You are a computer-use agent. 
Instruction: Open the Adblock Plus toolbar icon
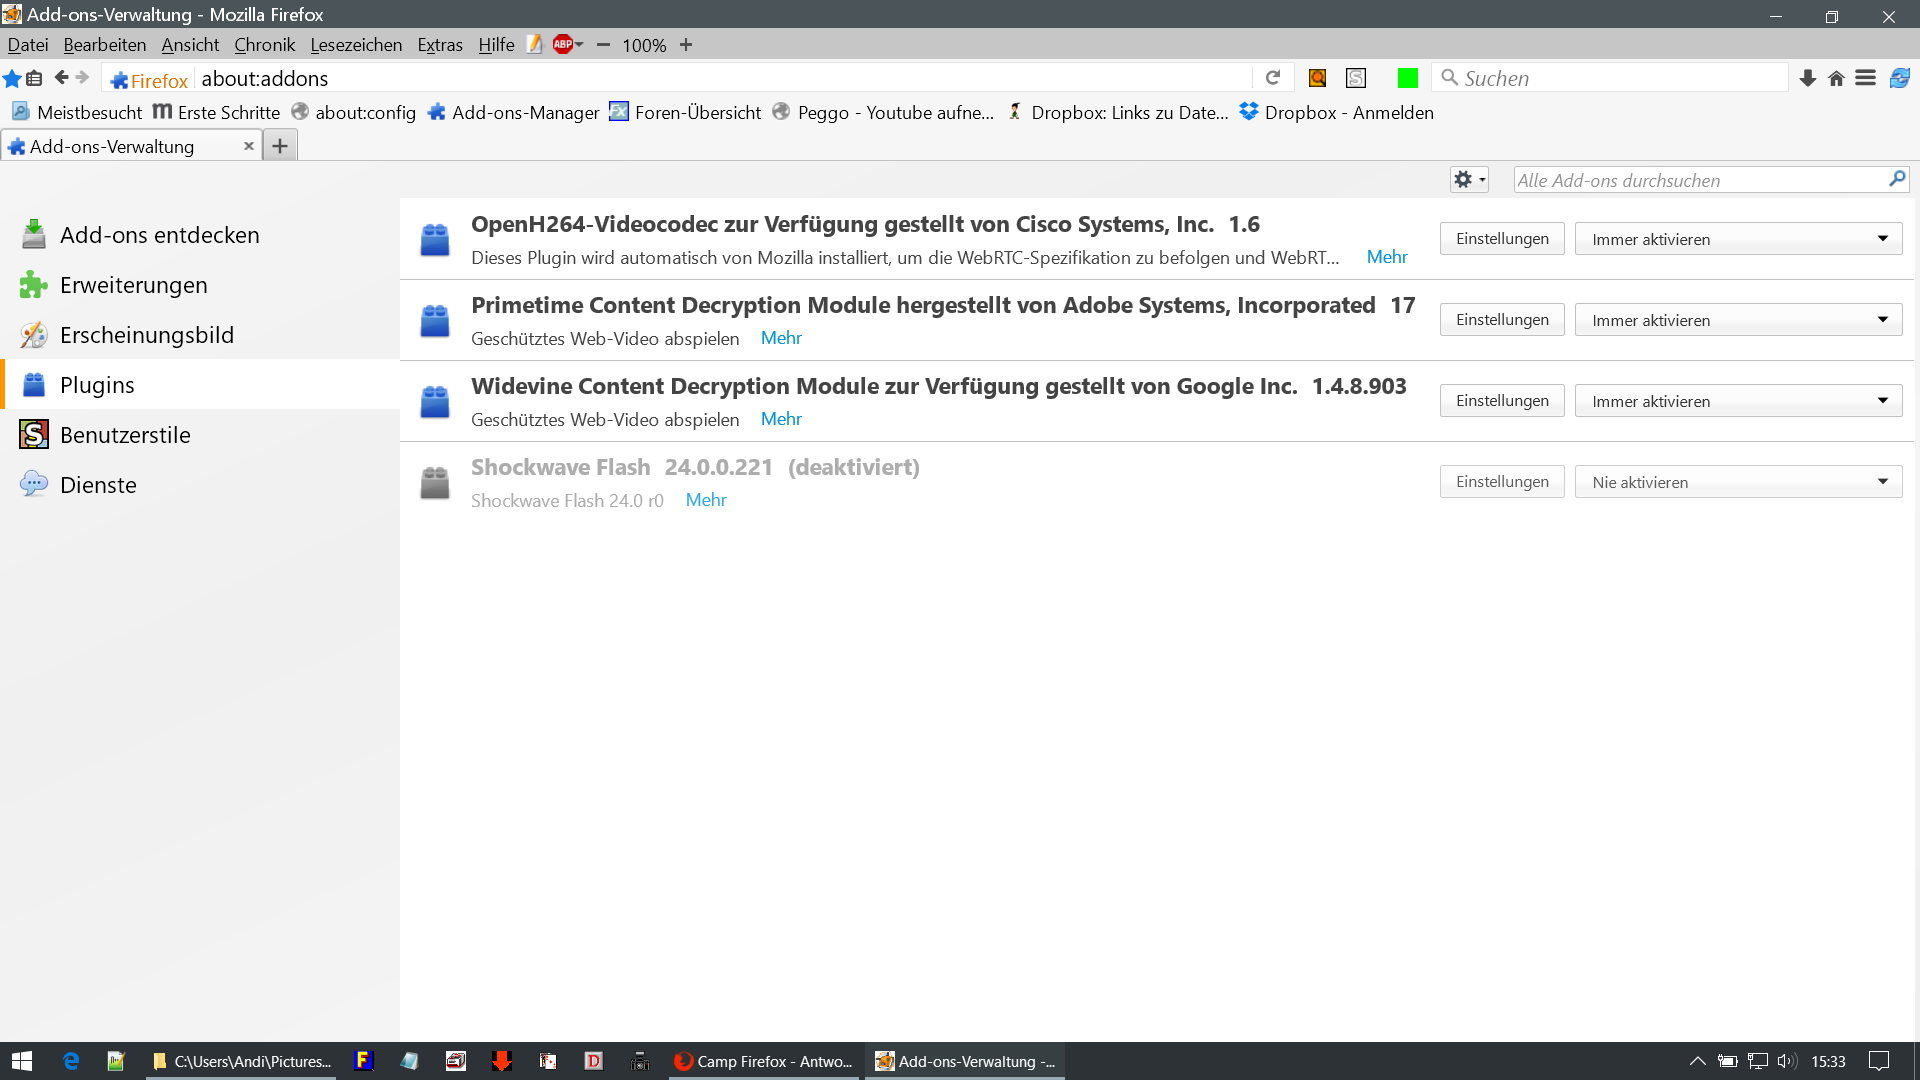pyautogui.click(x=564, y=44)
